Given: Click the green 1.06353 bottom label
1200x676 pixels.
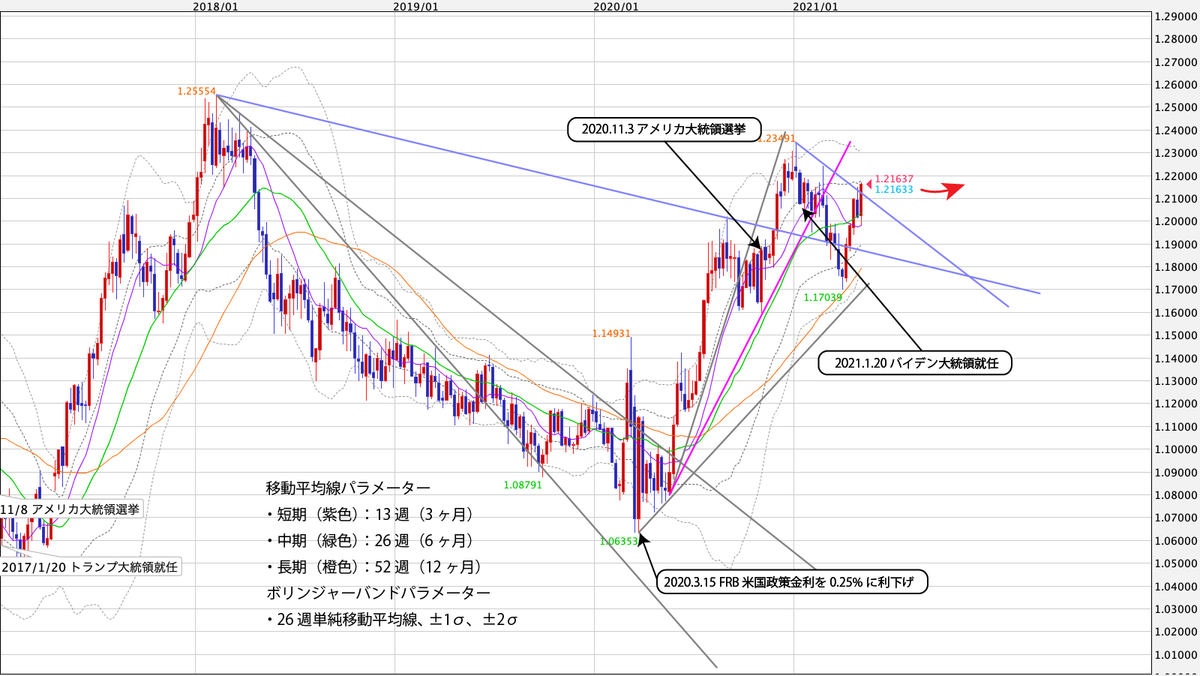Looking at the screenshot, I should pos(620,541).
